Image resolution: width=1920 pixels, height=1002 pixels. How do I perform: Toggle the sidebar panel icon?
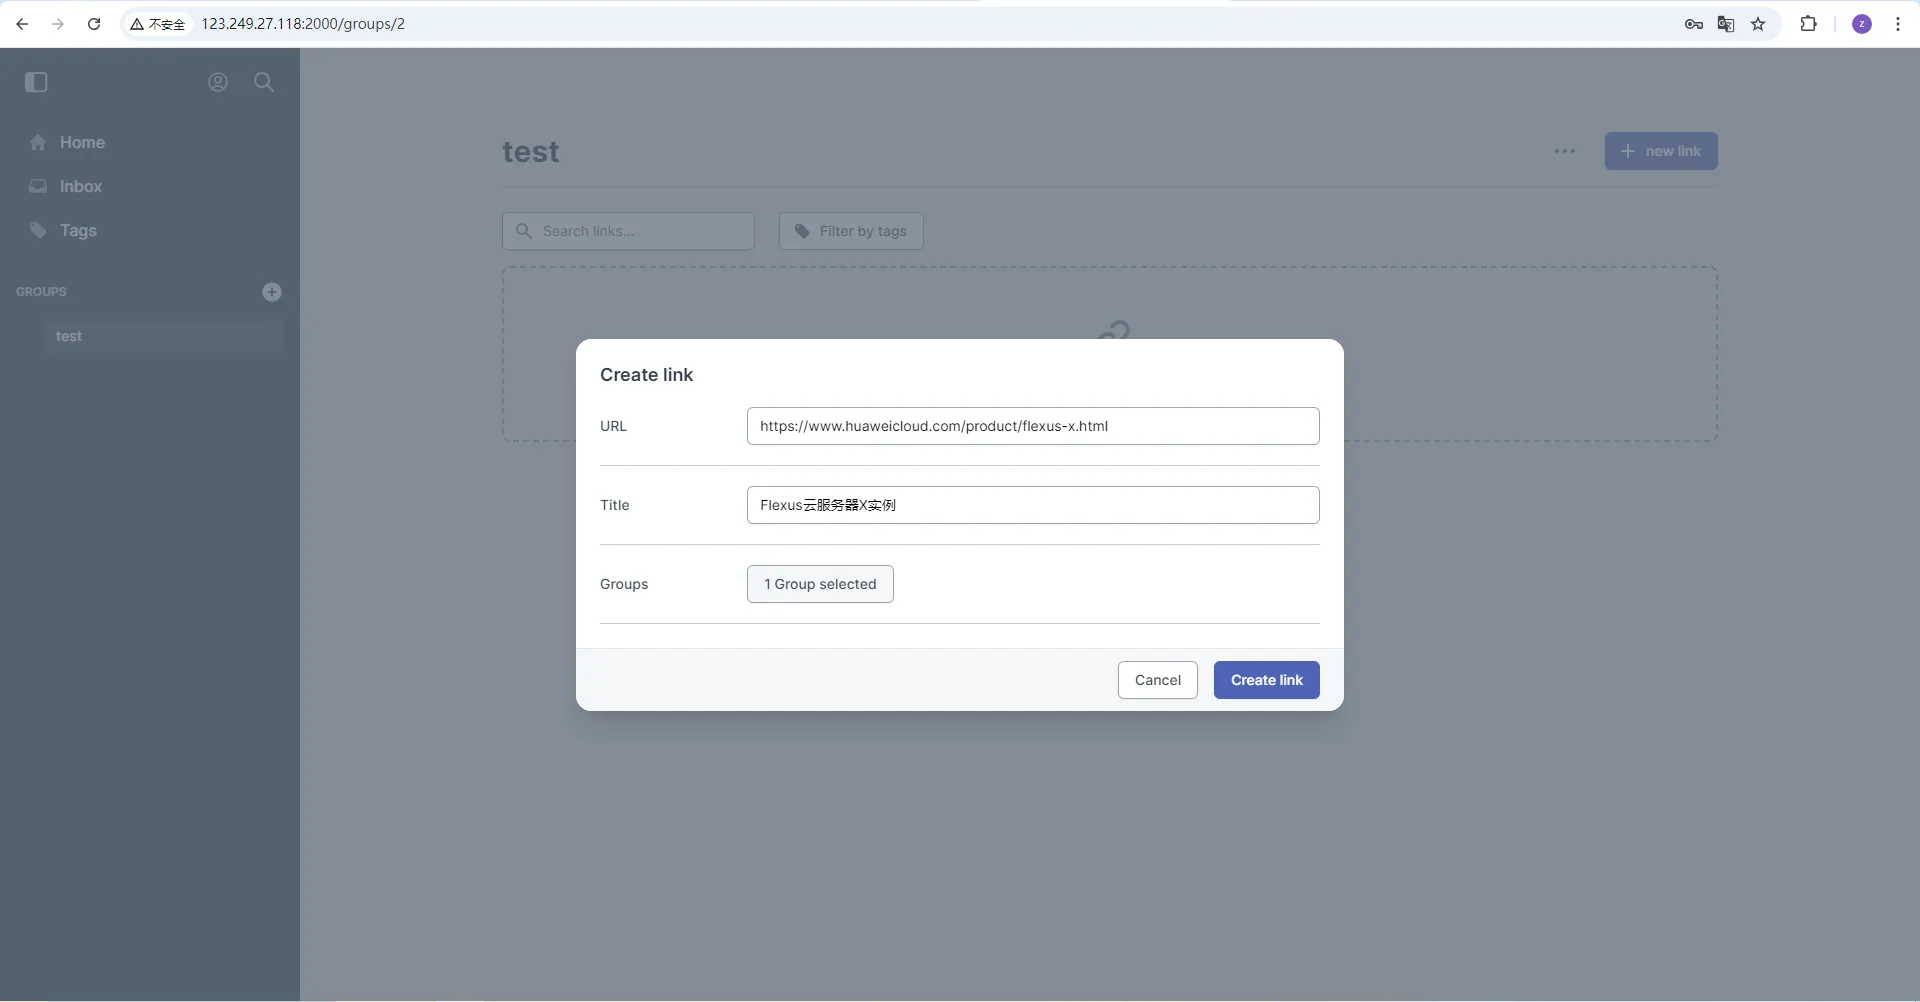click(36, 82)
